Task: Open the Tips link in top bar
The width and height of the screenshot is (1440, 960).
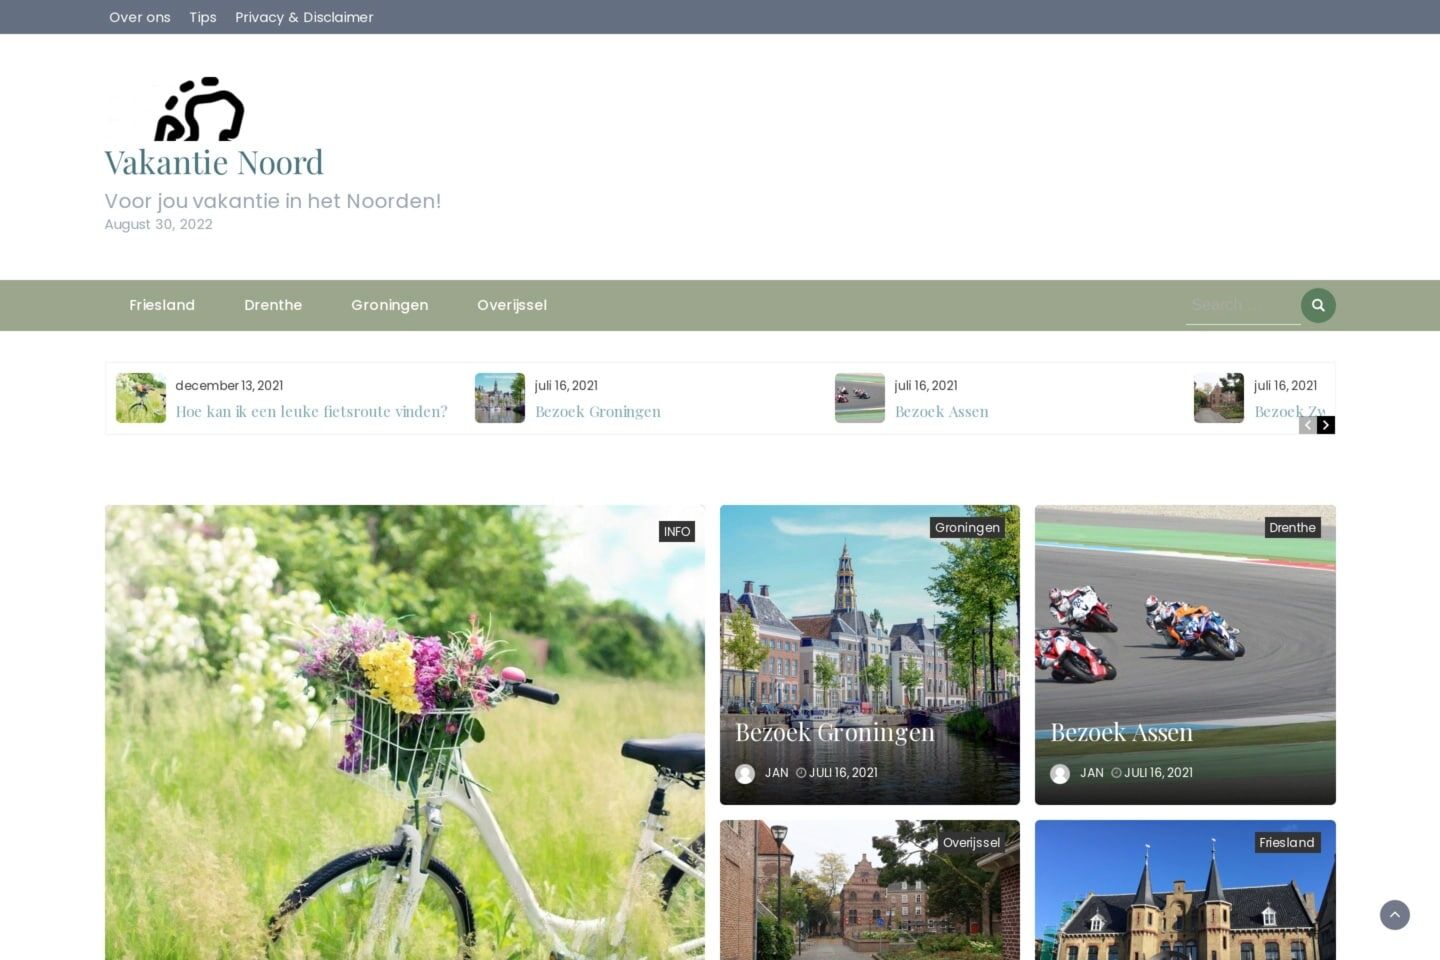Action: pos(203,17)
